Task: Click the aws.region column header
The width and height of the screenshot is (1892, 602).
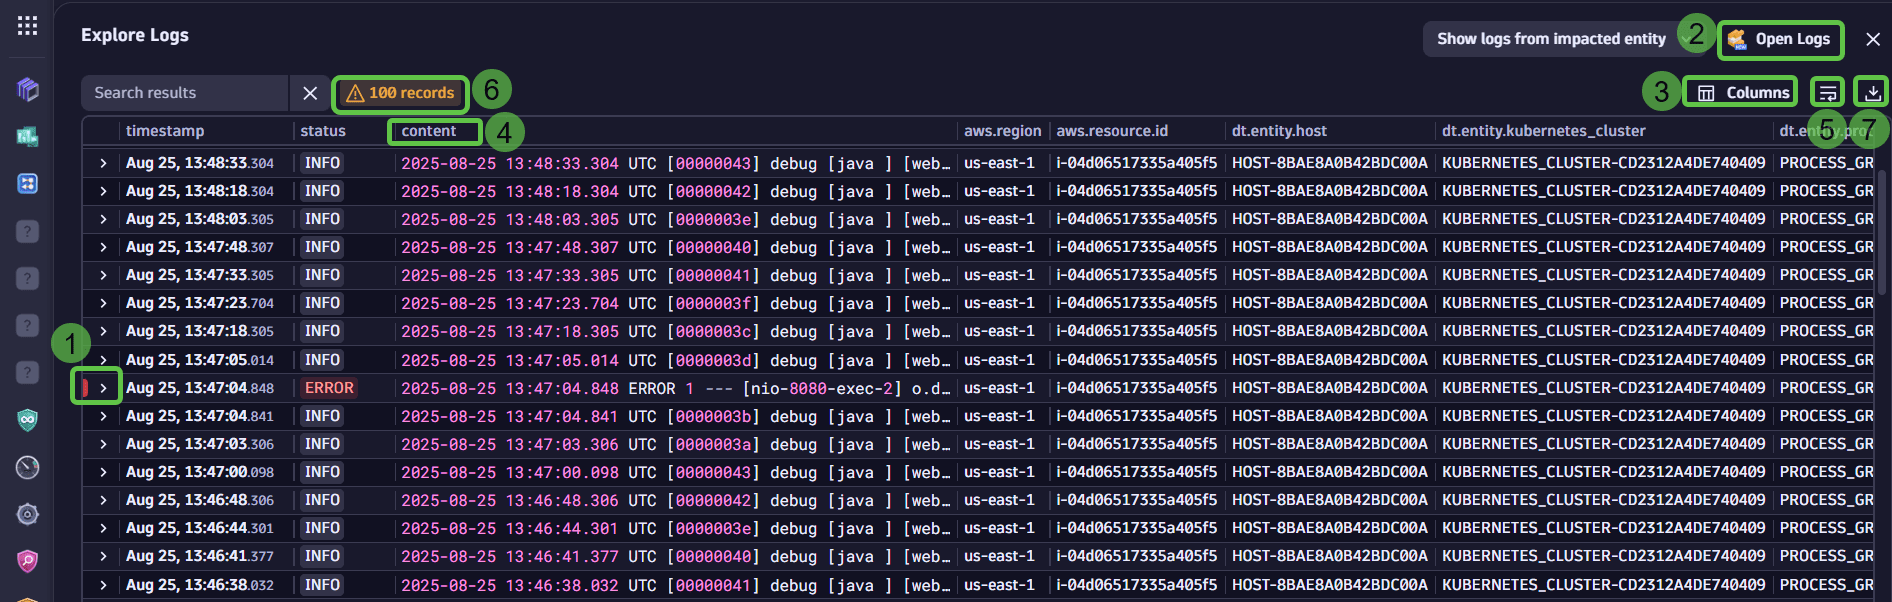Action: point(1002,131)
